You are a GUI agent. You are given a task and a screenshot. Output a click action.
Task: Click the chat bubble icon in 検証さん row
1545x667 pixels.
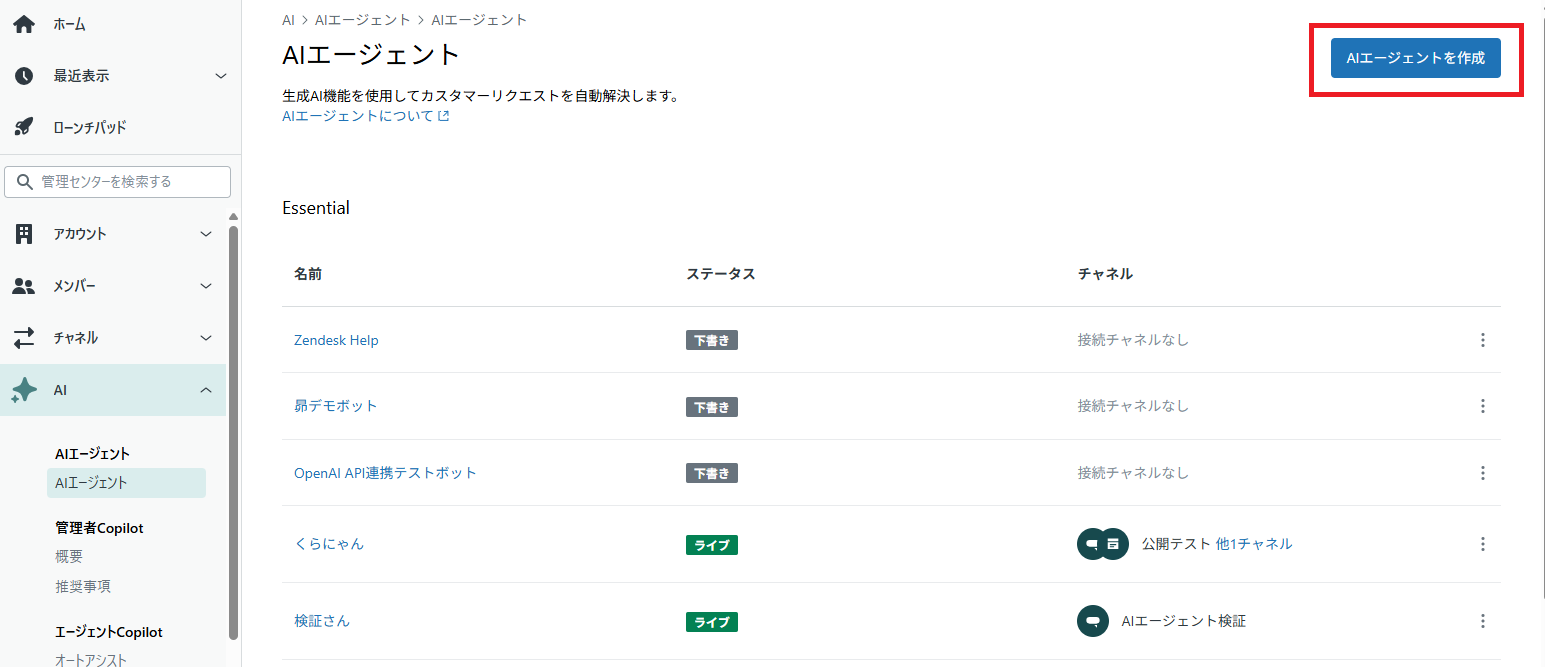[x=1093, y=620]
